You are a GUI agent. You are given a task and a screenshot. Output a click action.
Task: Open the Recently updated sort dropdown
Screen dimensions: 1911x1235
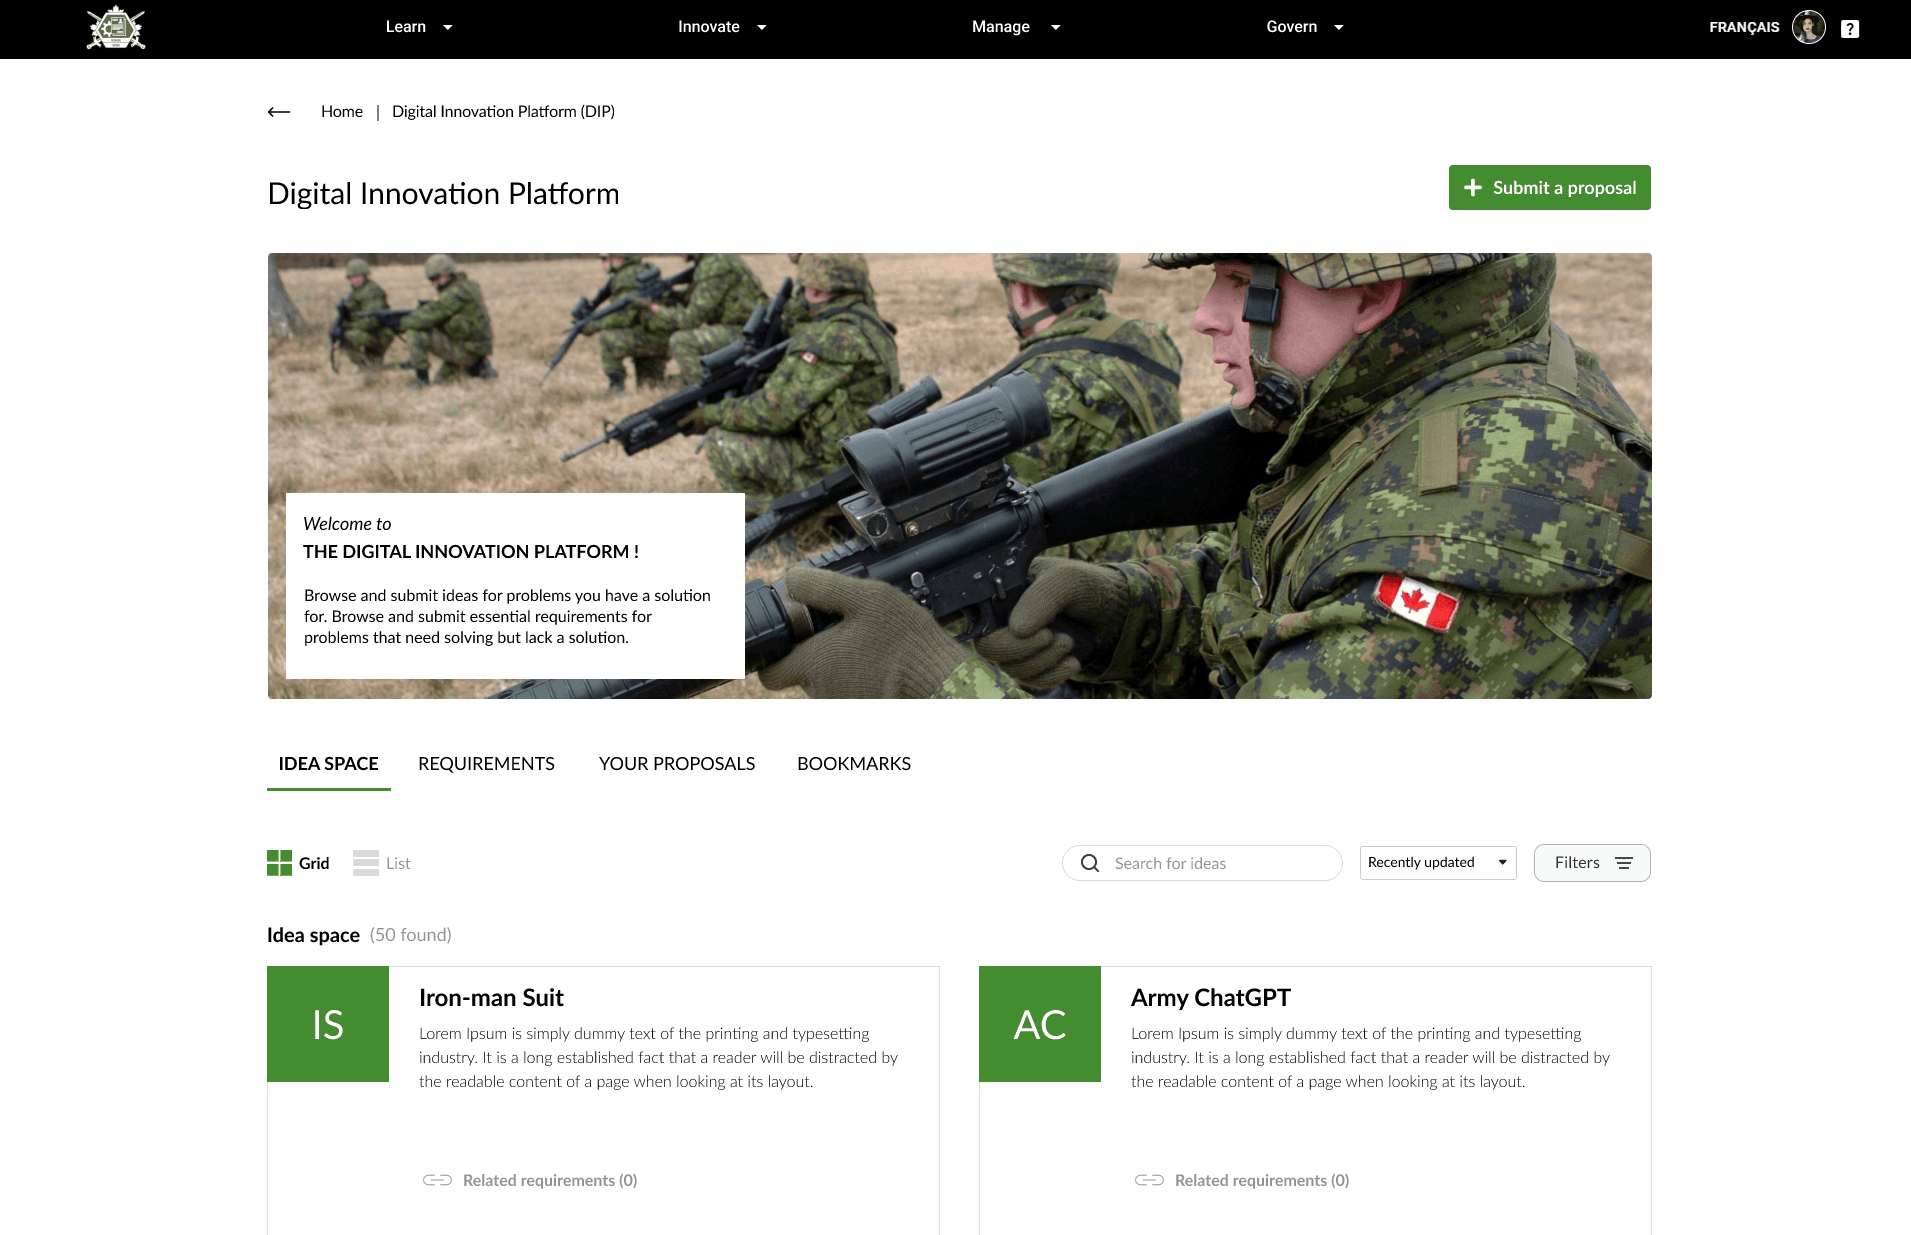(1438, 863)
